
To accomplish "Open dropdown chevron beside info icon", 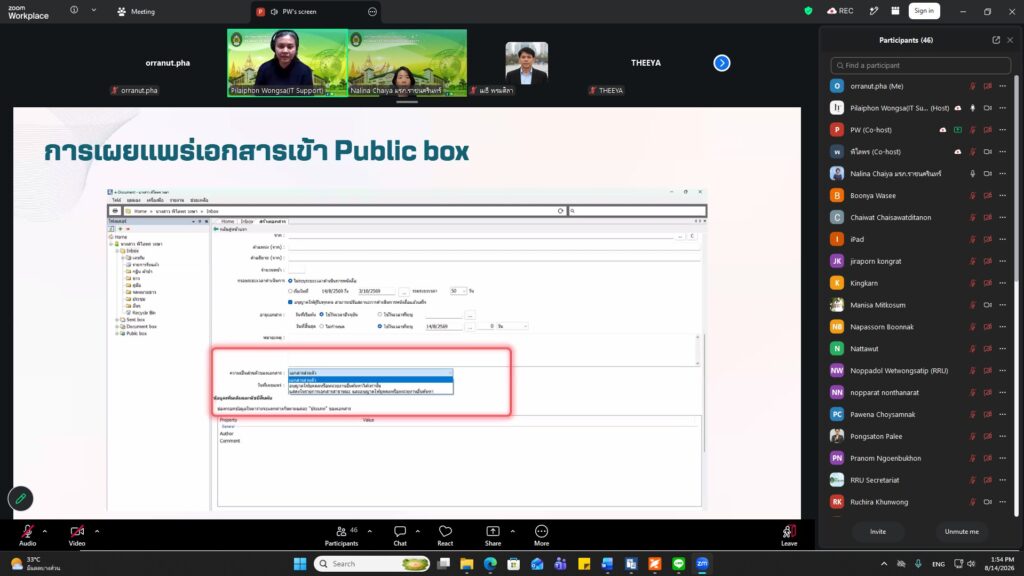I will (x=93, y=10).
